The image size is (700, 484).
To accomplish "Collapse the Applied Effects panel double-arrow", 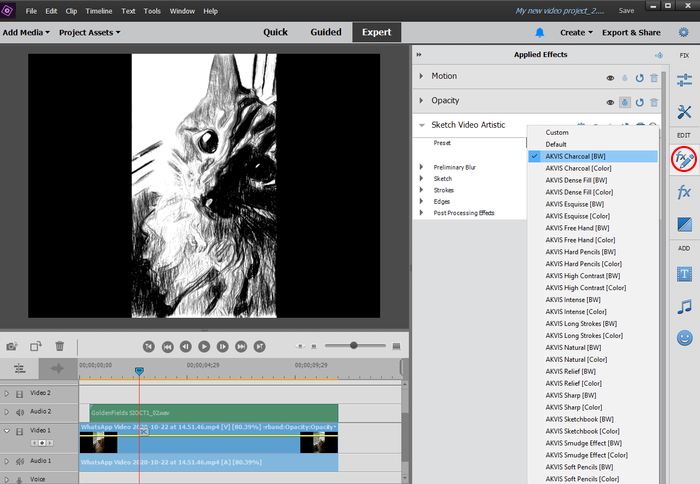I will 419,54.
